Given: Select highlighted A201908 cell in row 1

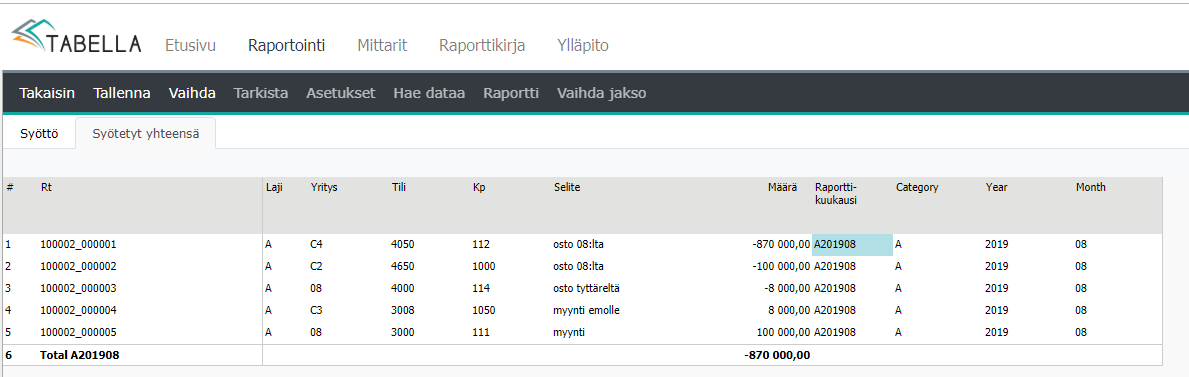Looking at the screenshot, I should [x=852, y=245].
